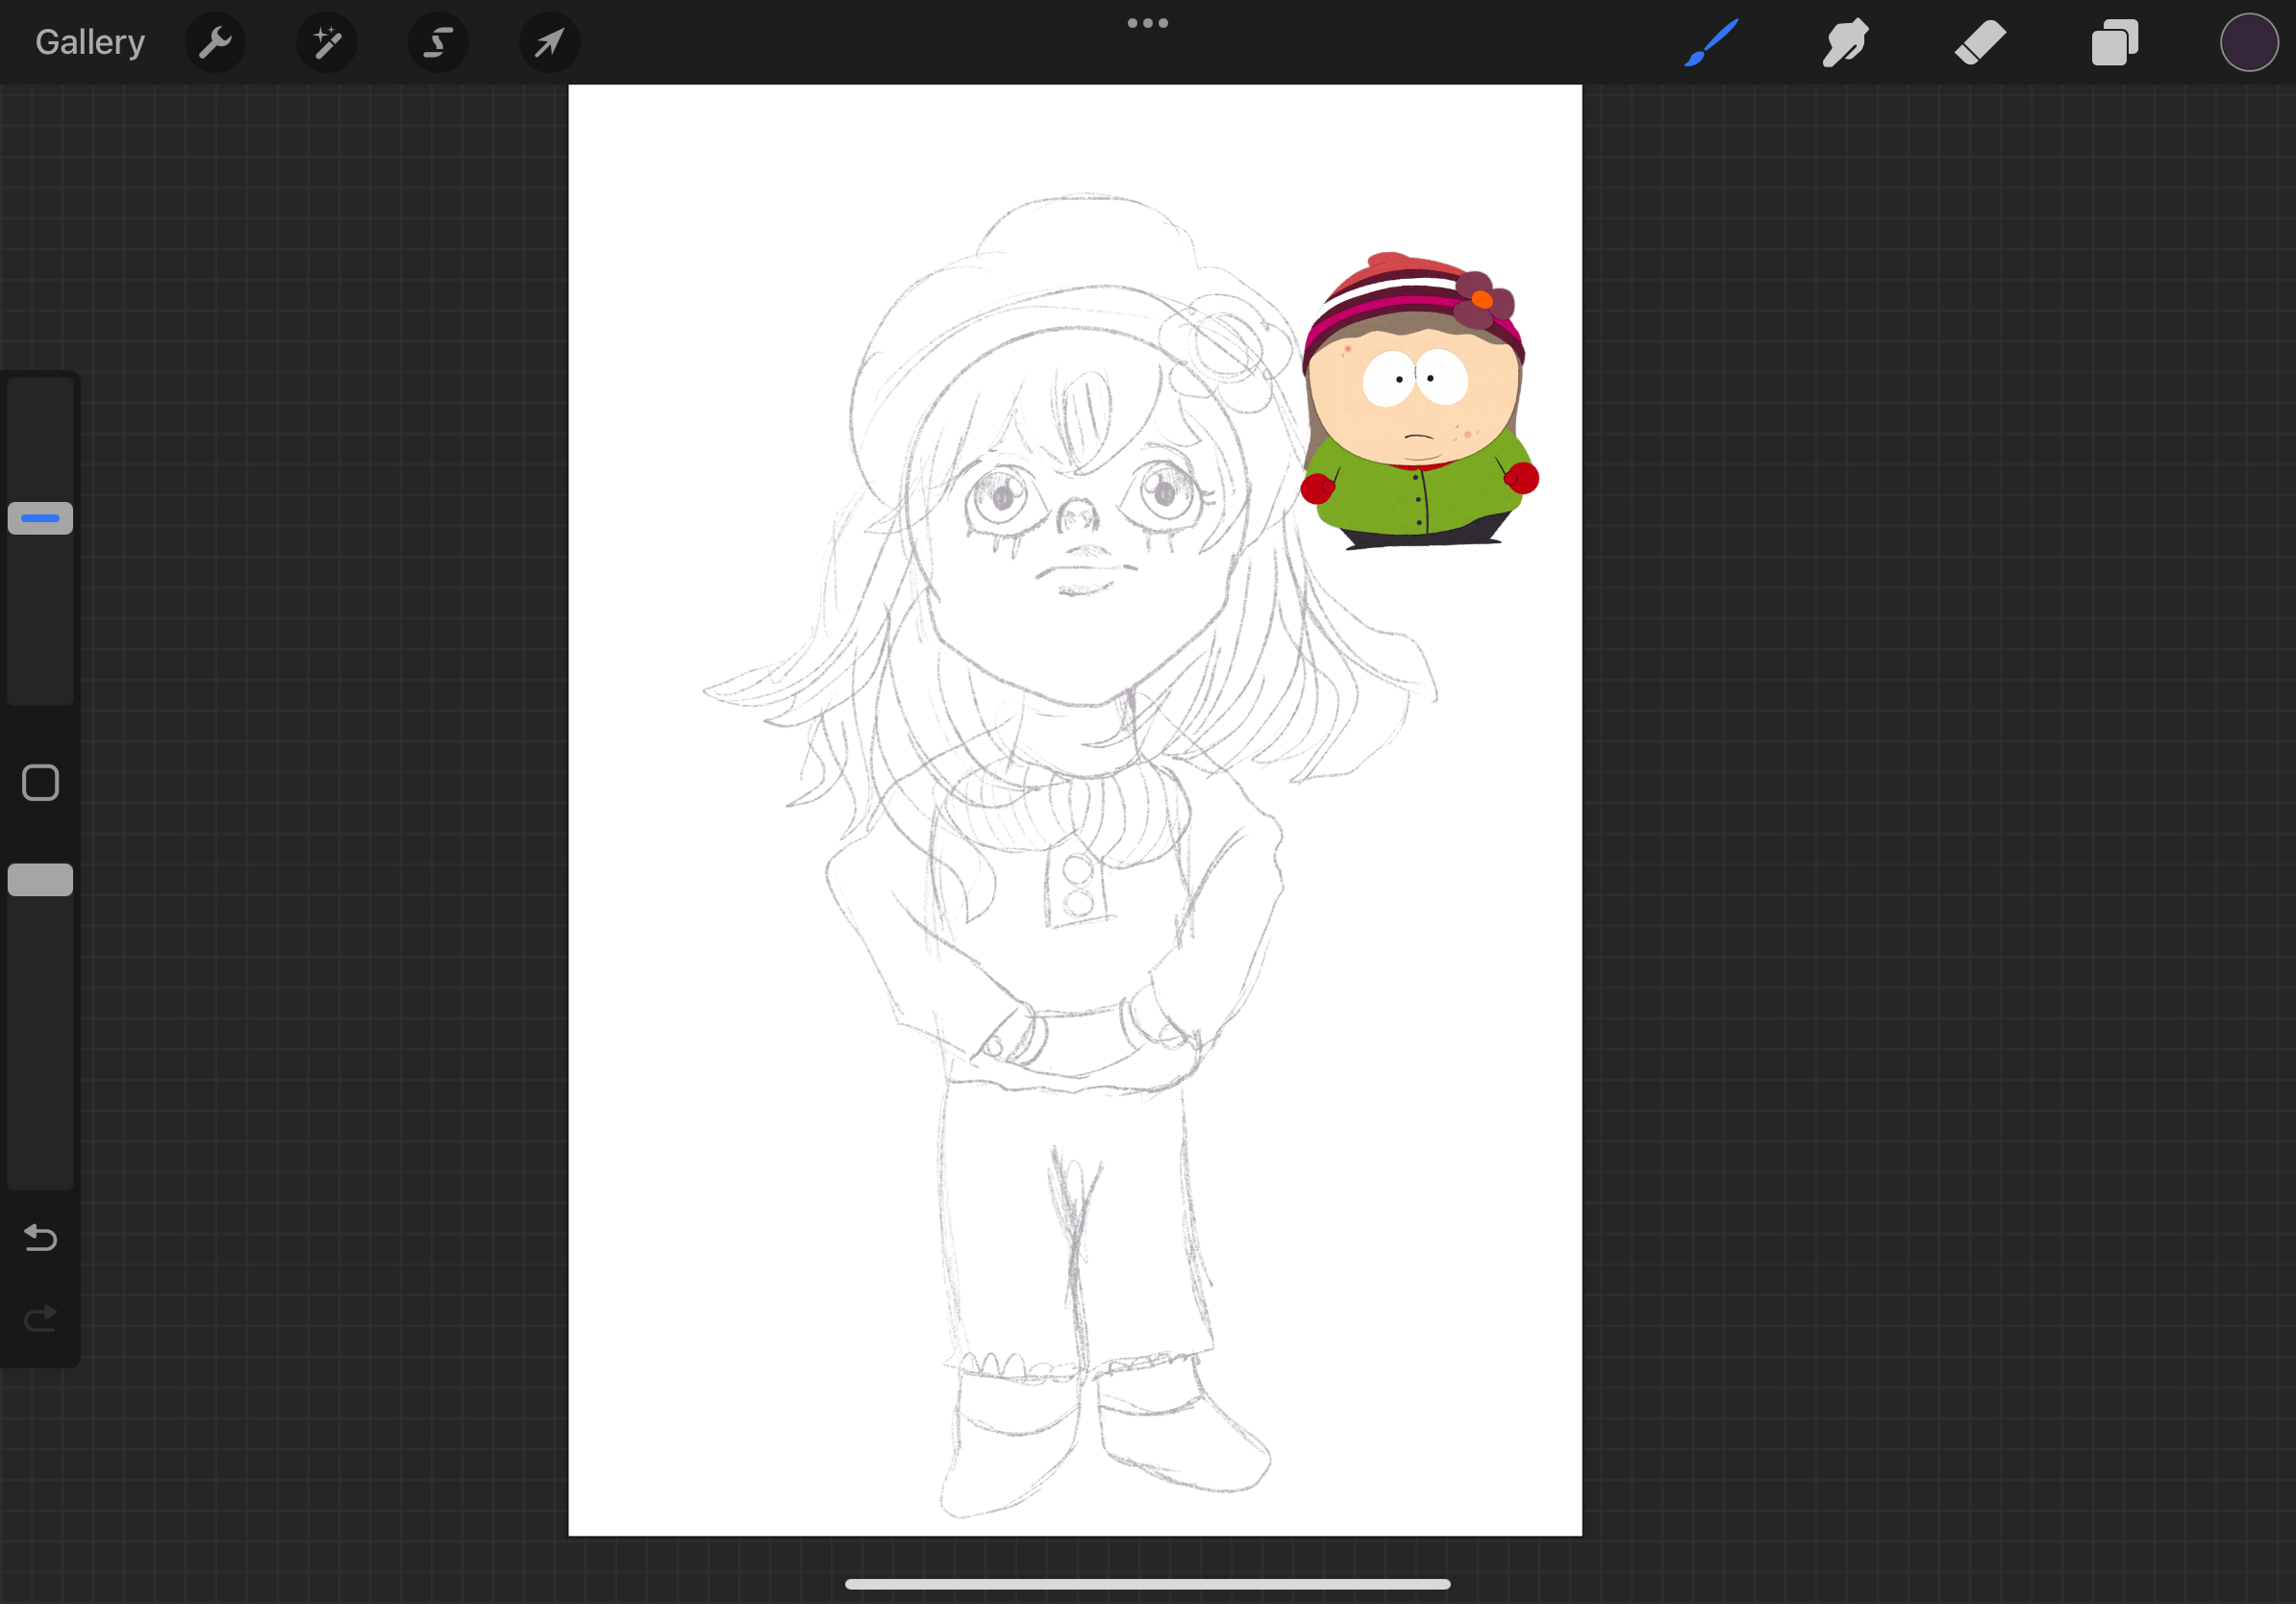Open the active color picker
Viewport: 2296px width, 1604px height.
click(x=2249, y=42)
